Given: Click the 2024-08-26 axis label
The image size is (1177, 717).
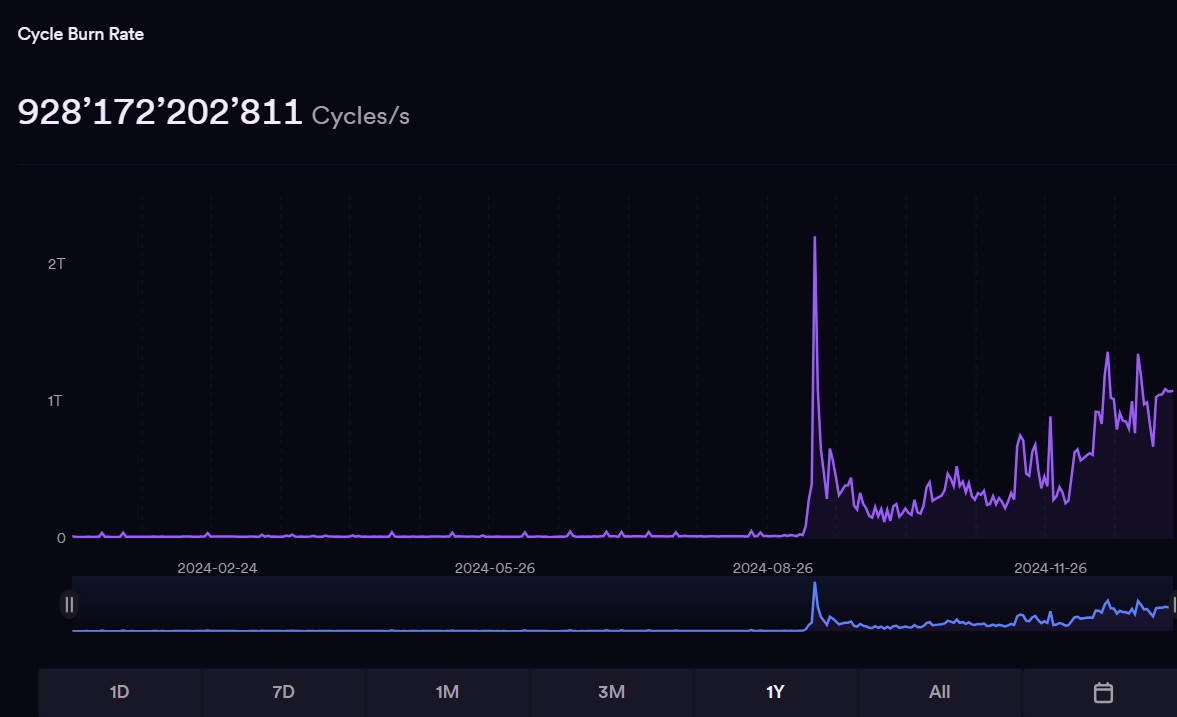Looking at the screenshot, I should coord(772,568).
